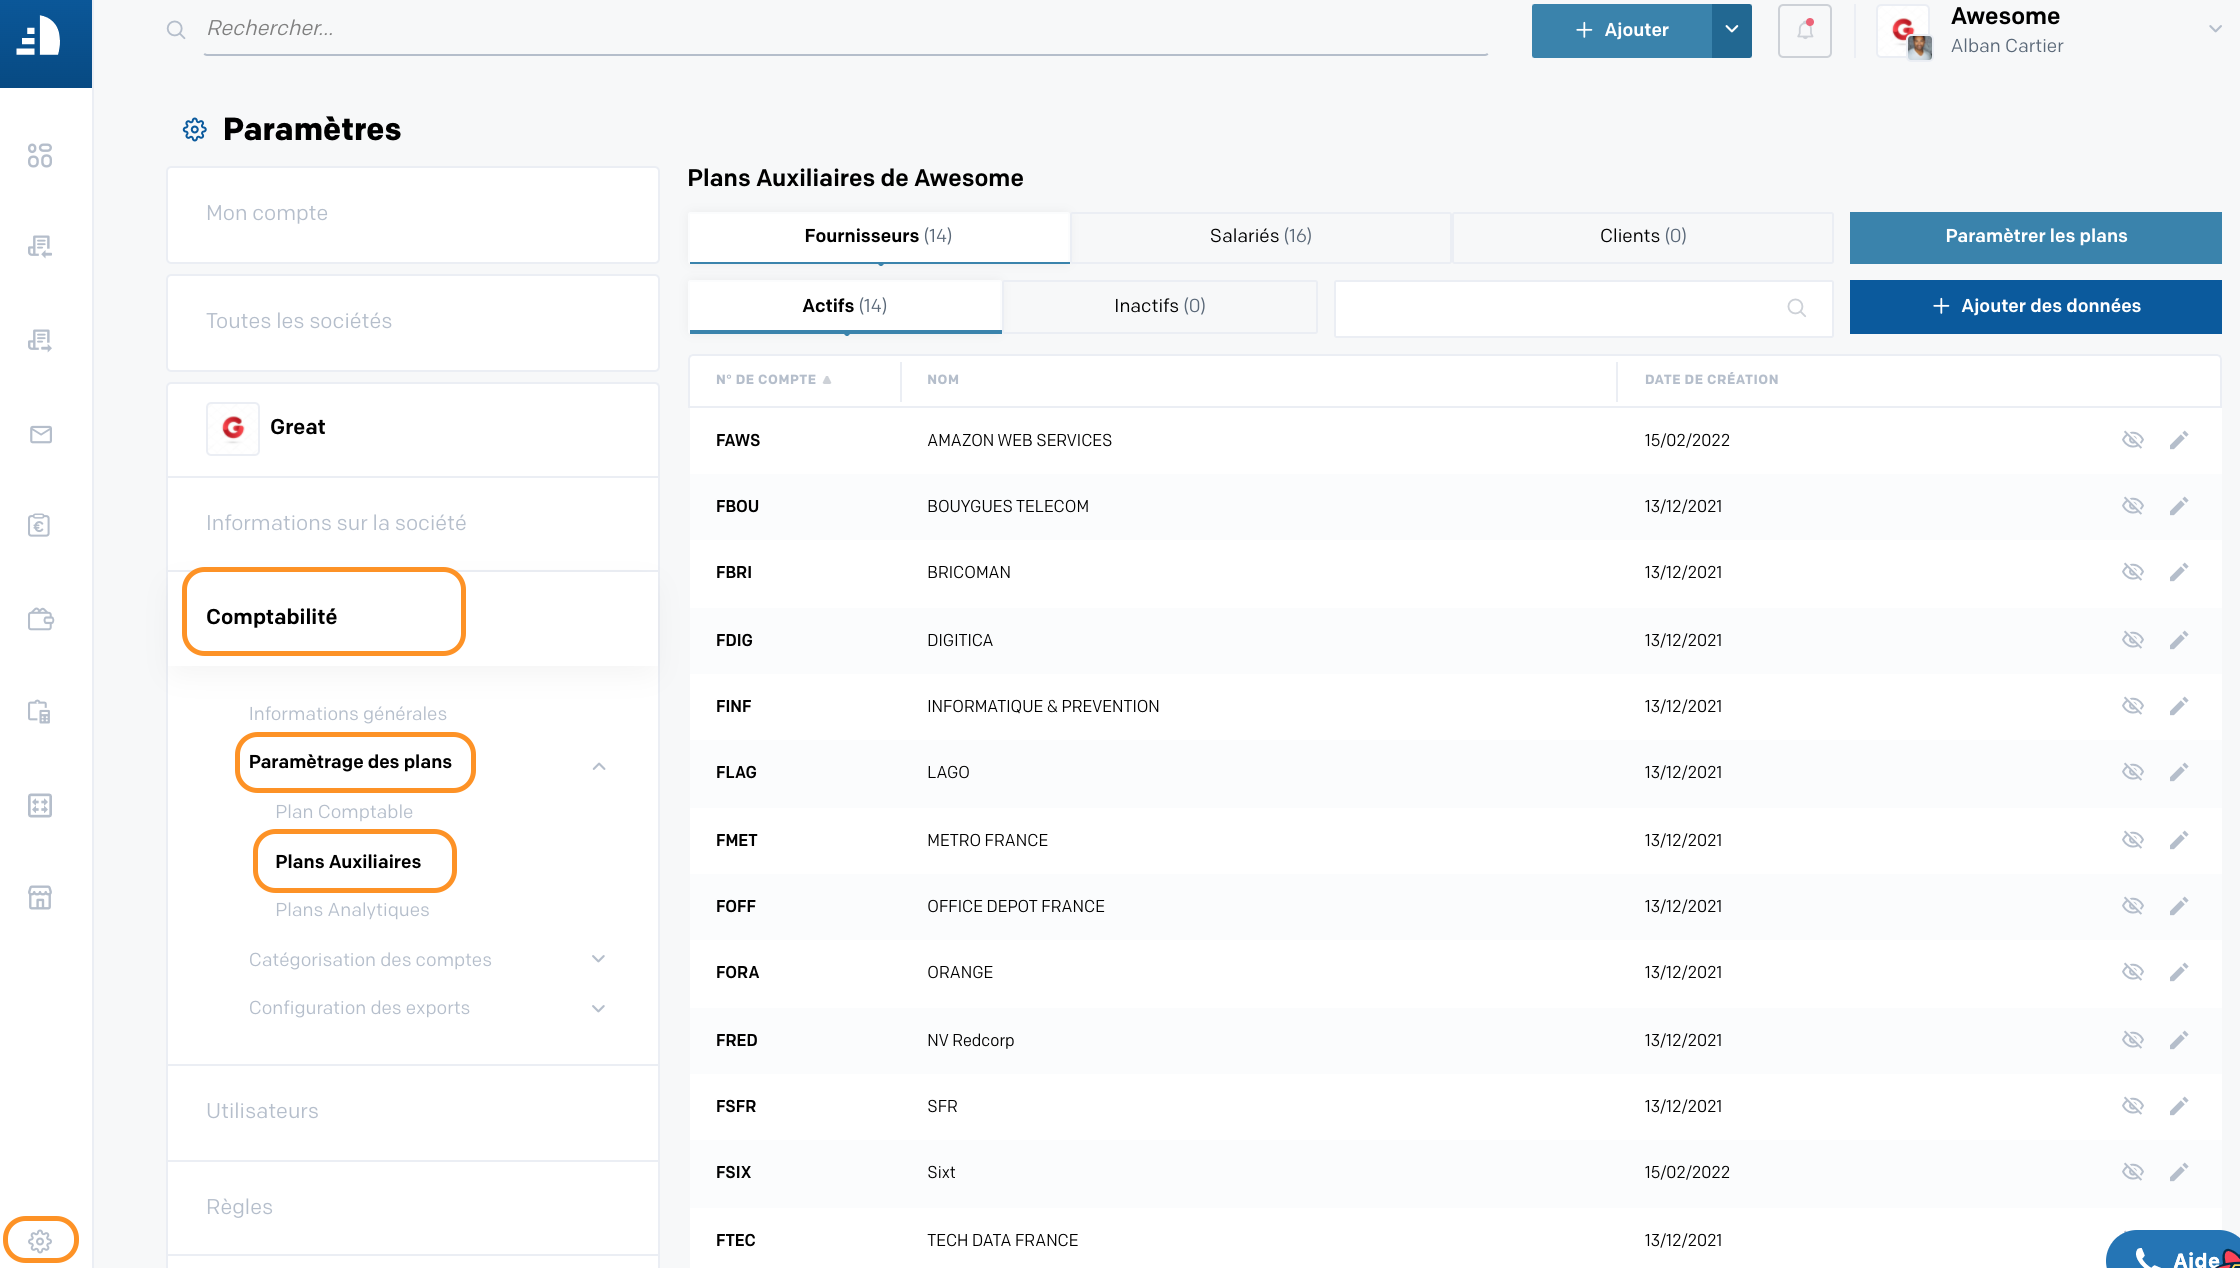The width and height of the screenshot is (2240, 1268).
Task: Show the Actifs (14) tab
Action: pyautogui.click(x=845, y=306)
